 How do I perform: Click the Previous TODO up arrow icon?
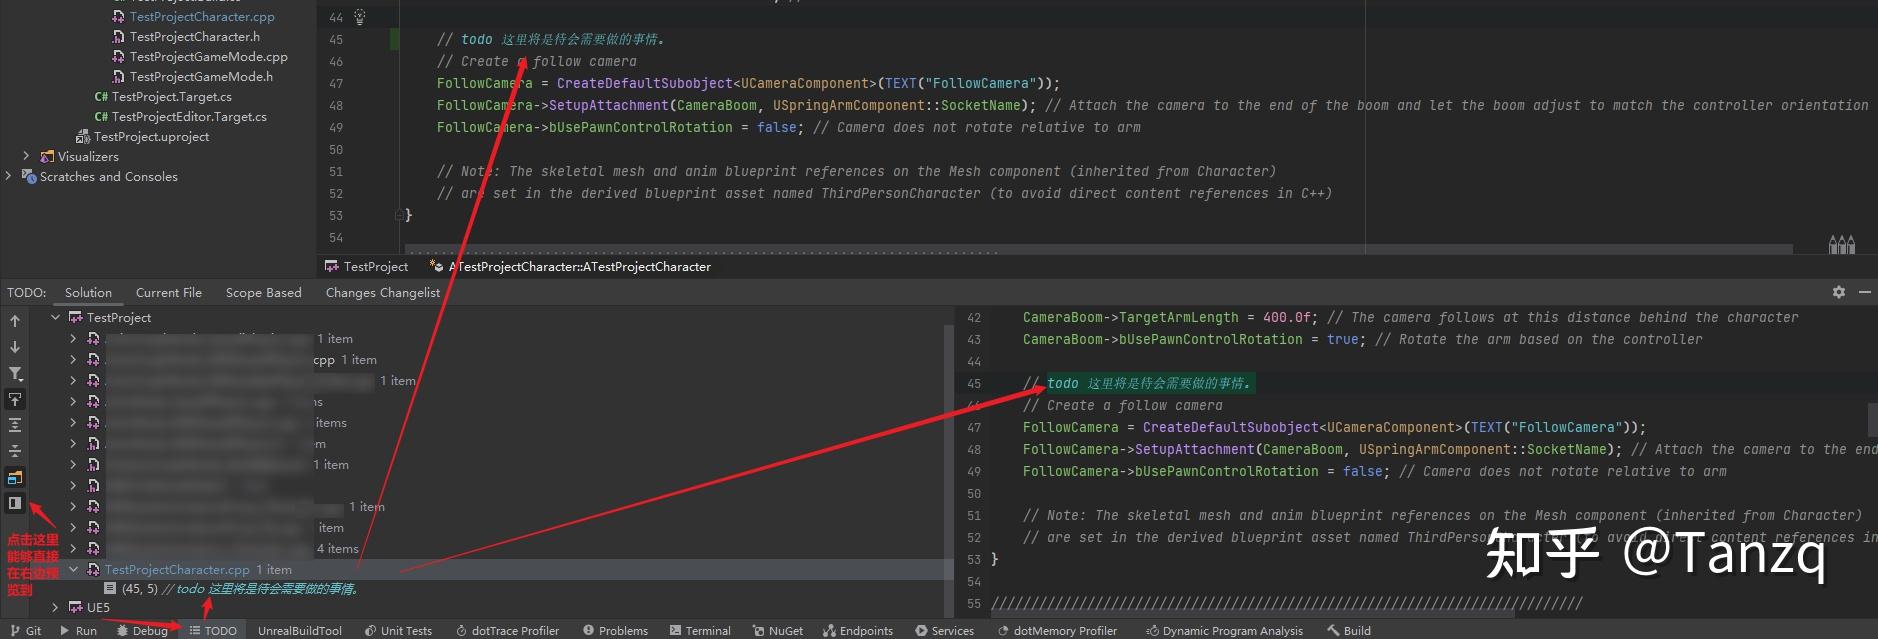point(15,321)
